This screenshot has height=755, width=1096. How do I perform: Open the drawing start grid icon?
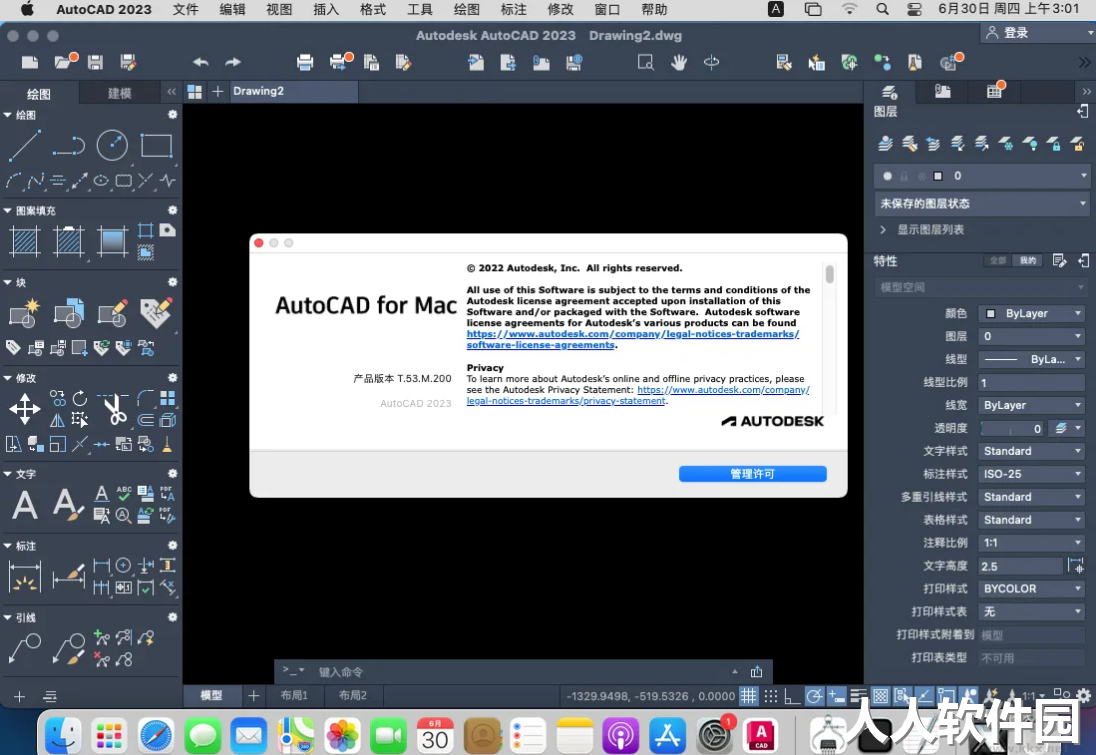tap(194, 92)
